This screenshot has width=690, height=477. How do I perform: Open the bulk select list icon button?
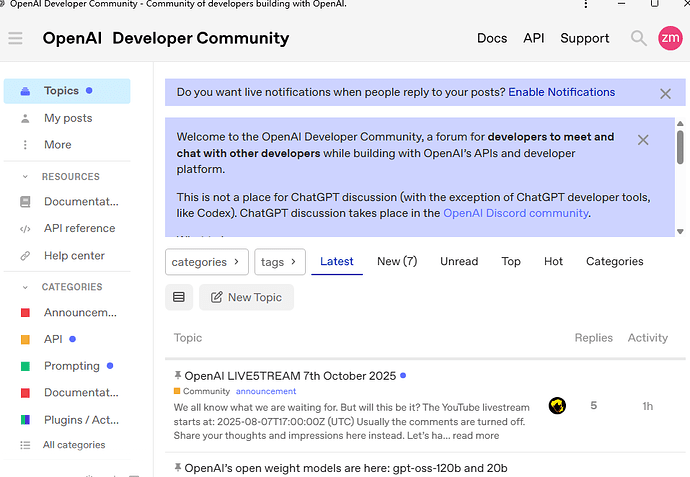click(x=179, y=297)
